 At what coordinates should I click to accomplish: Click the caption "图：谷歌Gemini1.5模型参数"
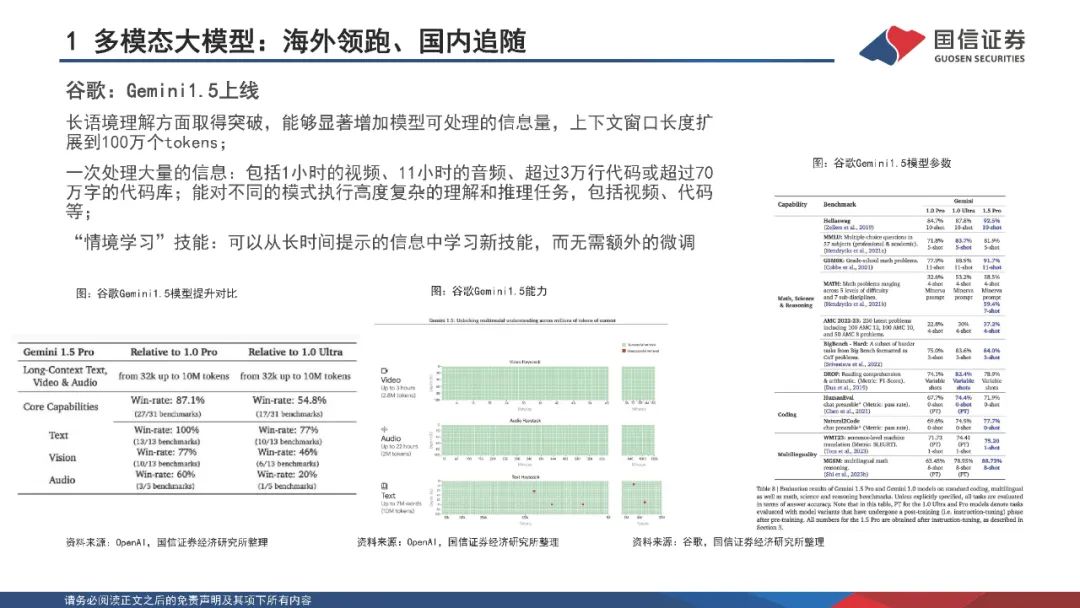pyautogui.click(x=882, y=163)
